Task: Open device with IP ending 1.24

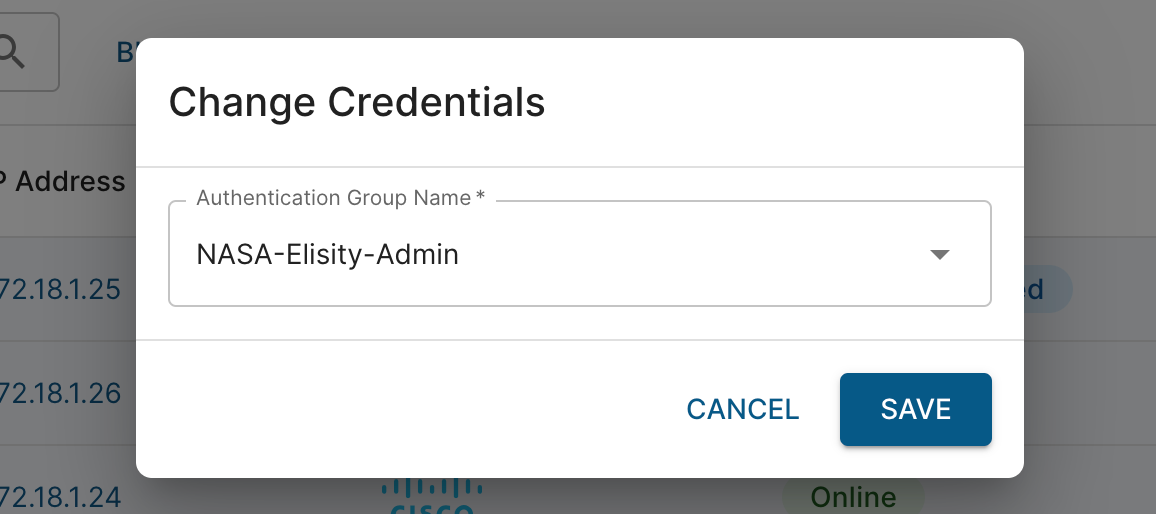Action: click(x=60, y=496)
